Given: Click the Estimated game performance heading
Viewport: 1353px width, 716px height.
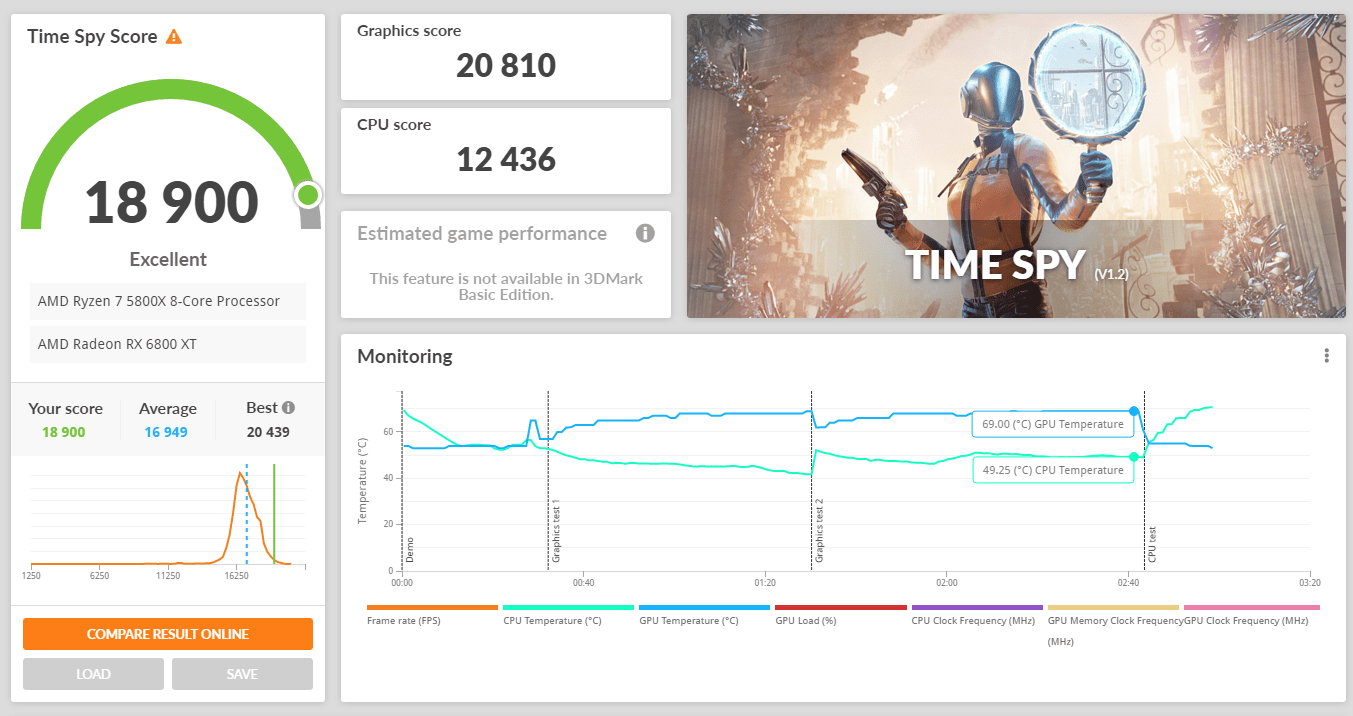Looking at the screenshot, I should pyautogui.click(x=482, y=234).
